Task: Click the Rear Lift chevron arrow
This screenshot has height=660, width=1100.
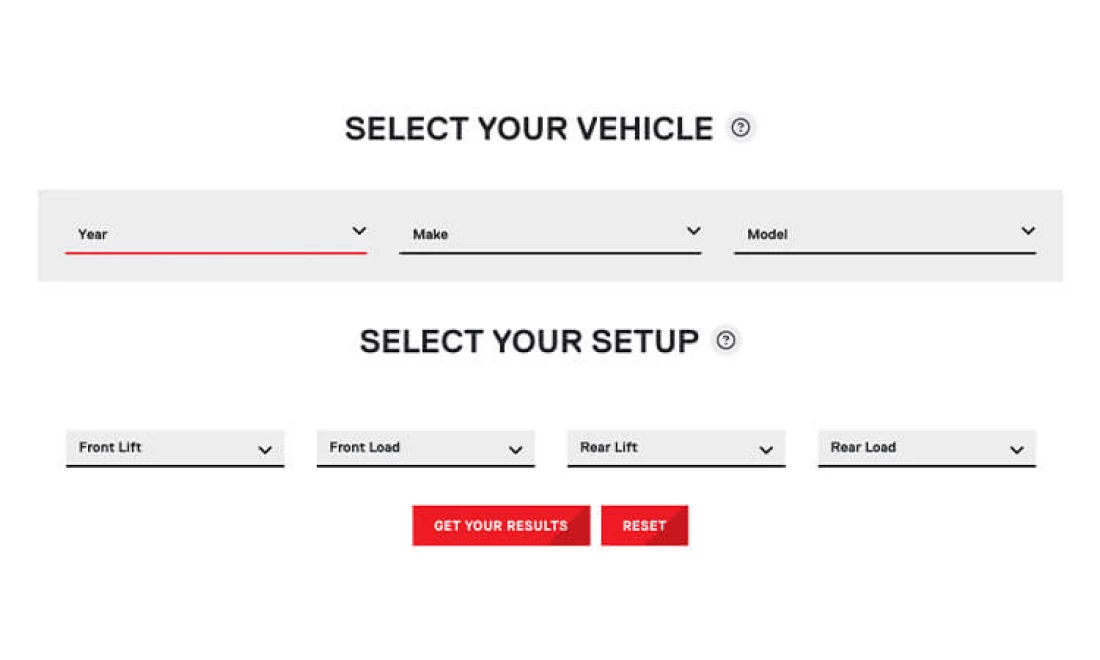Action: click(x=766, y=450)
